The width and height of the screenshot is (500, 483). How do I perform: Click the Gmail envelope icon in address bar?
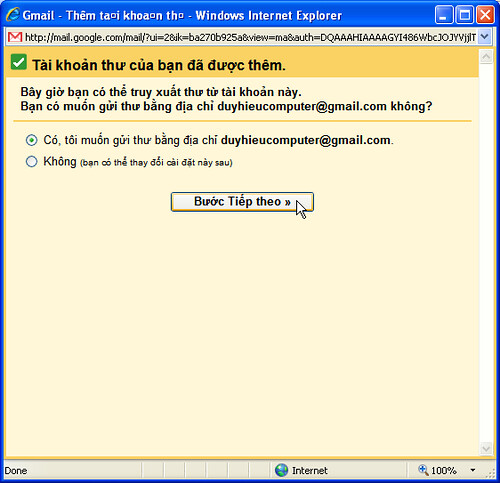(x=15, y=37)
